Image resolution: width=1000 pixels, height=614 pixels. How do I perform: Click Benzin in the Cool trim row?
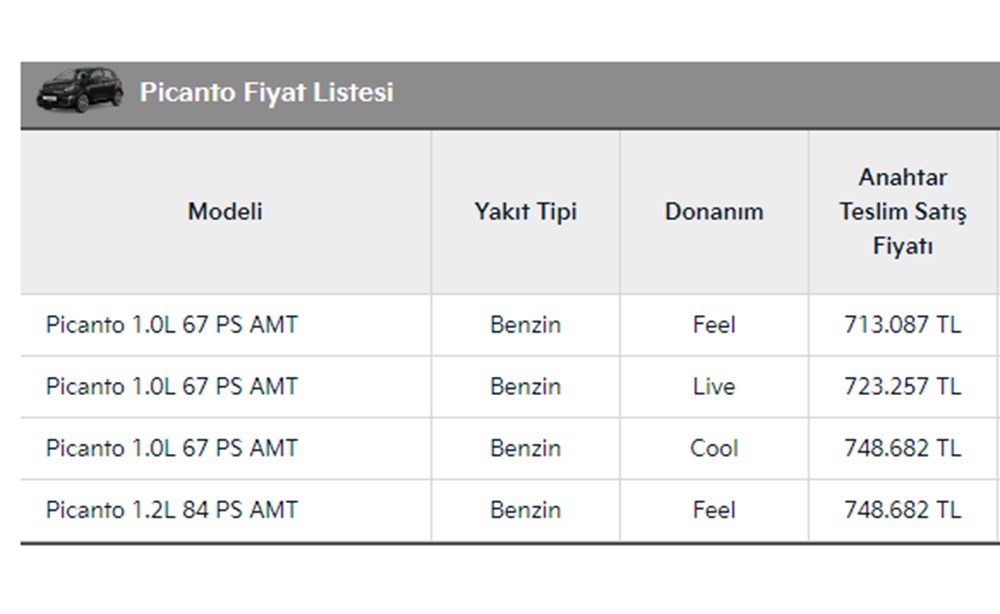(x=525, y=448)
